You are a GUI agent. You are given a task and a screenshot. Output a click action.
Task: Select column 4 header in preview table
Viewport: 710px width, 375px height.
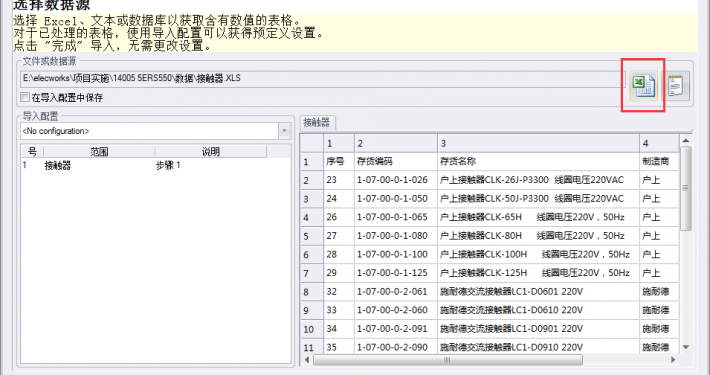click(x=659, y=143)
